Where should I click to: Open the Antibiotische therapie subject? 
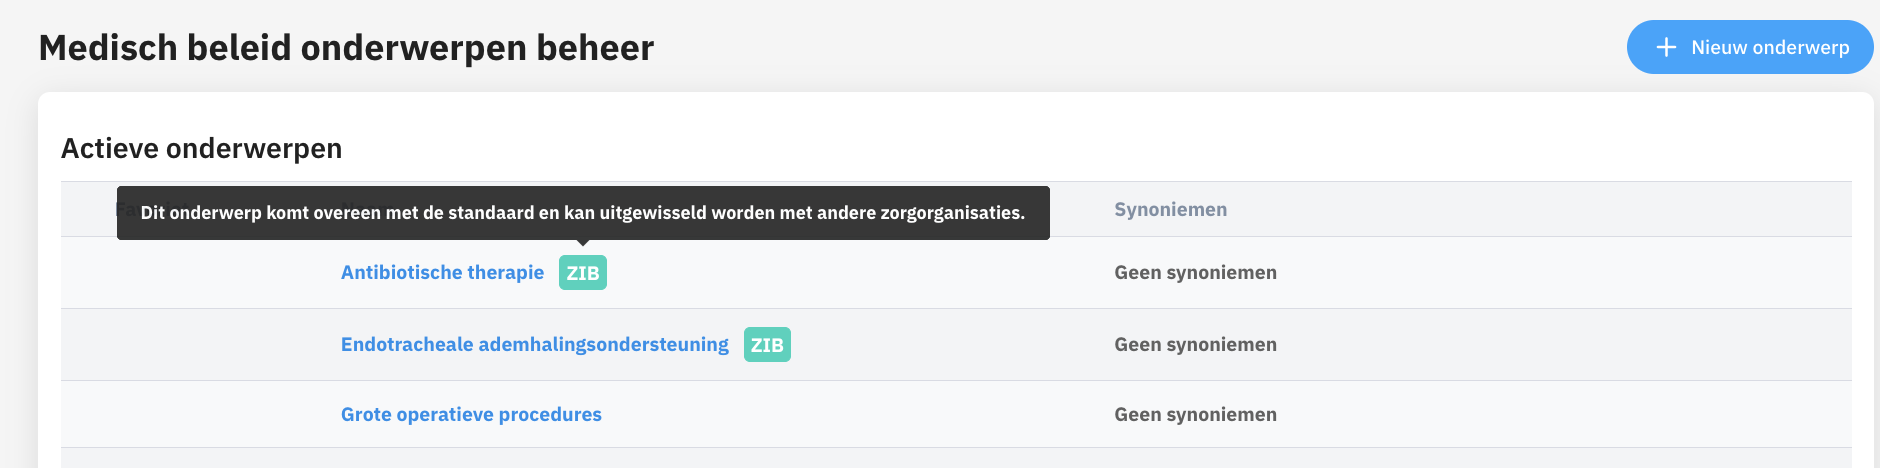click(442, 273)
